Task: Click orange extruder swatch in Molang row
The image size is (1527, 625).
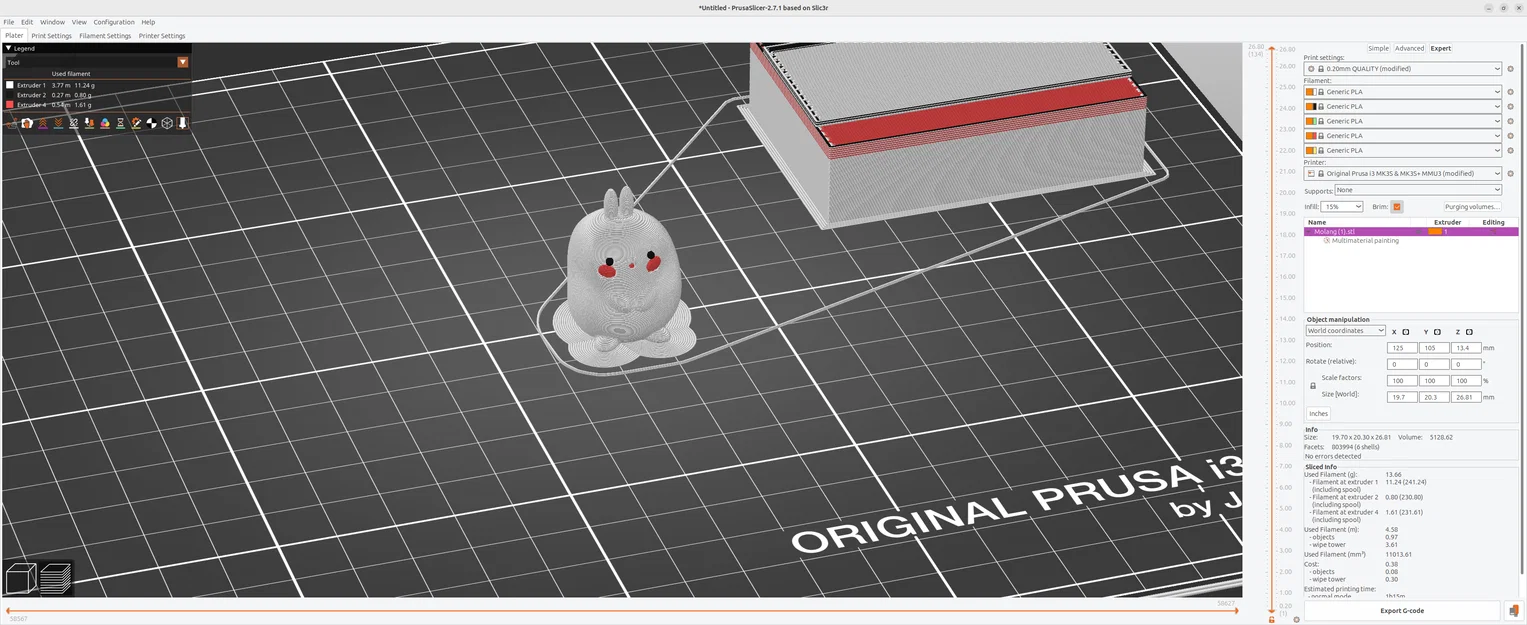Action: click(x=1435, y=231)
